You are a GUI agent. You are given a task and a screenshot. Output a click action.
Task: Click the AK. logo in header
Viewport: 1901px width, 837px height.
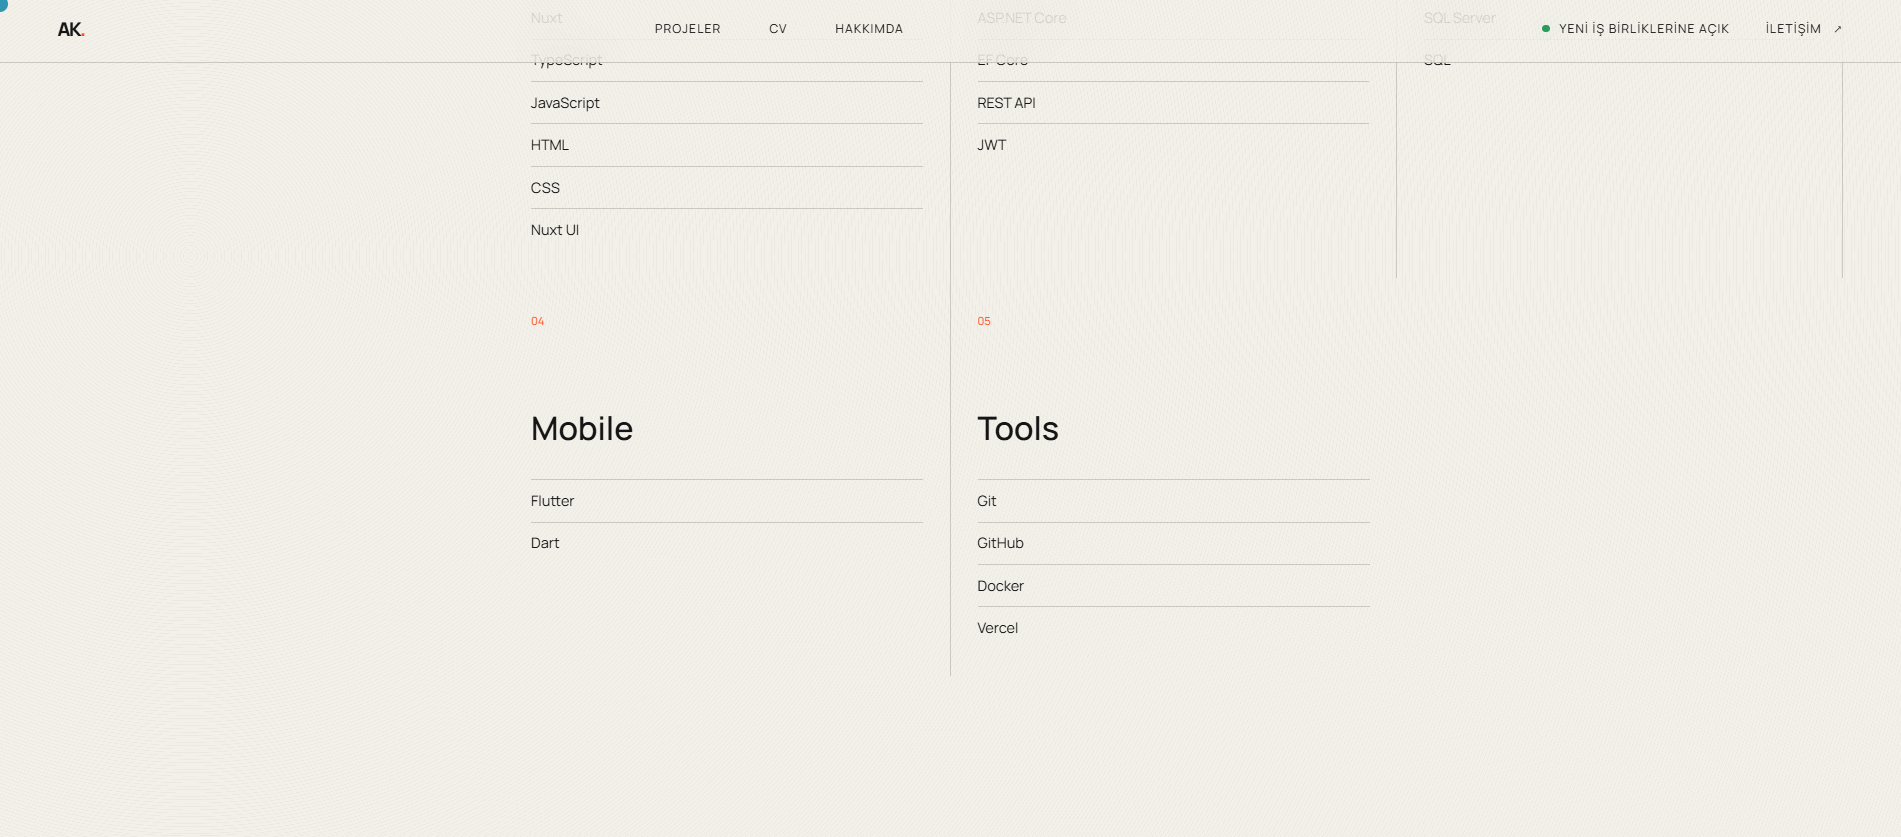tap(71, 29)
